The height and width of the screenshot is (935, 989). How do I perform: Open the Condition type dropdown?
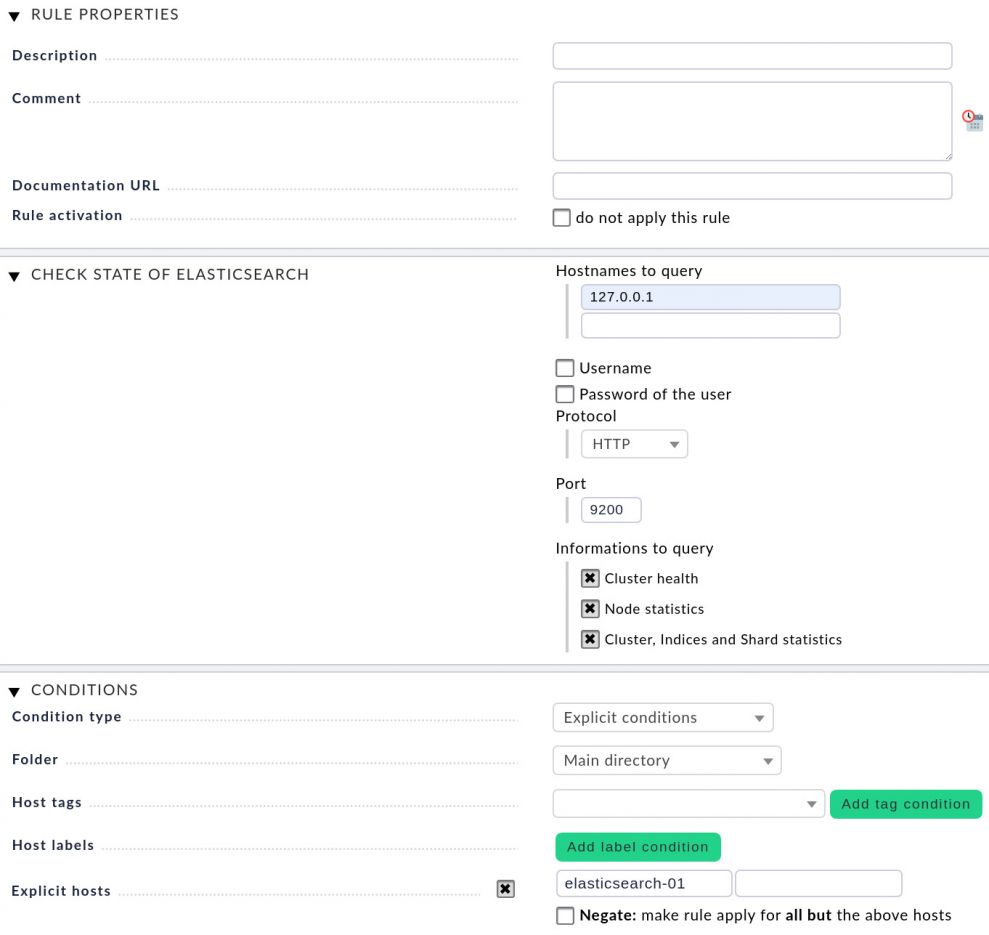pyautogui.click(x=663, y=718)
